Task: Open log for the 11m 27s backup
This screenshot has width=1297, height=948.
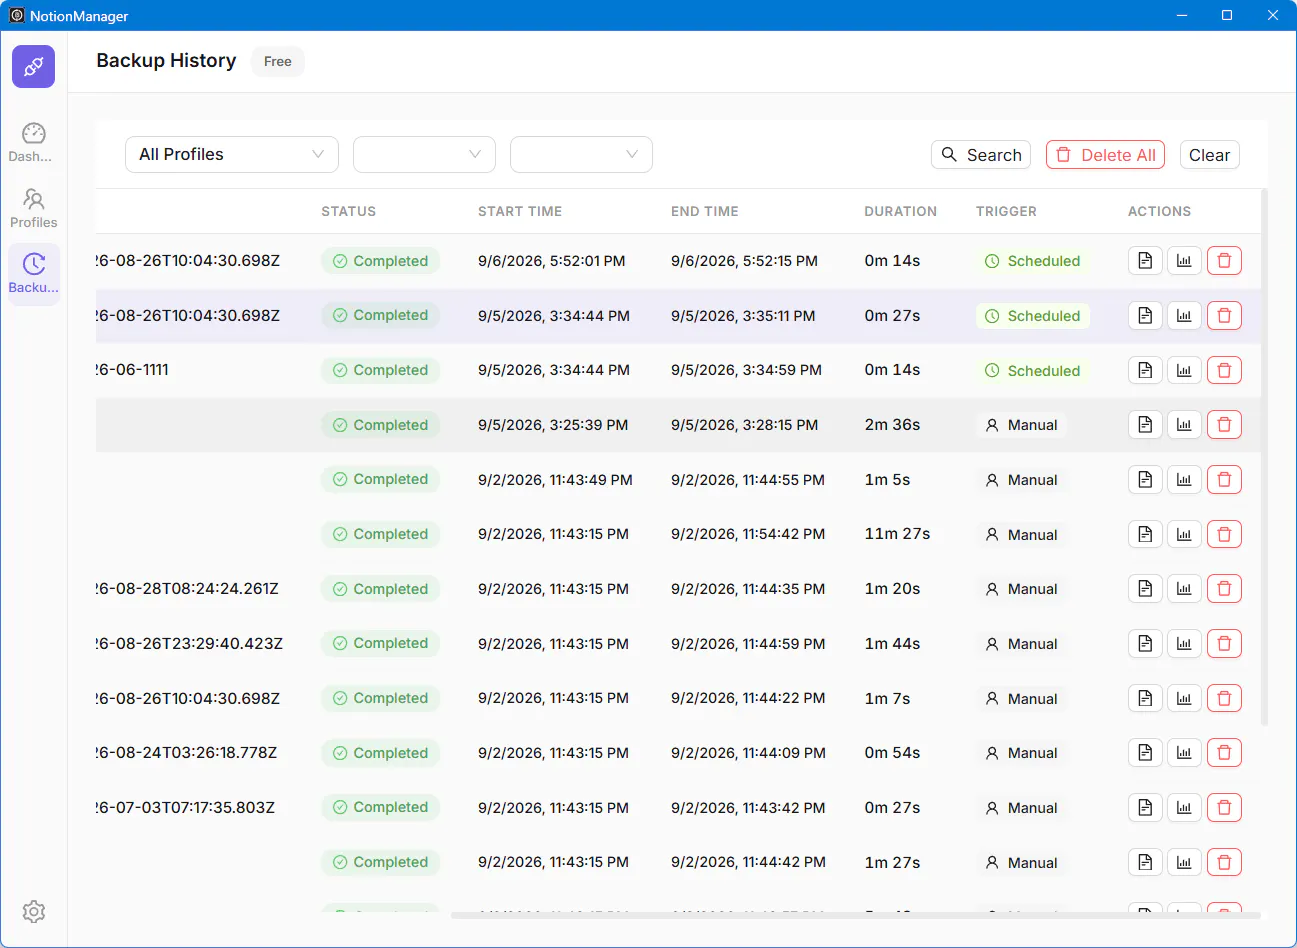Action: 1145,534
